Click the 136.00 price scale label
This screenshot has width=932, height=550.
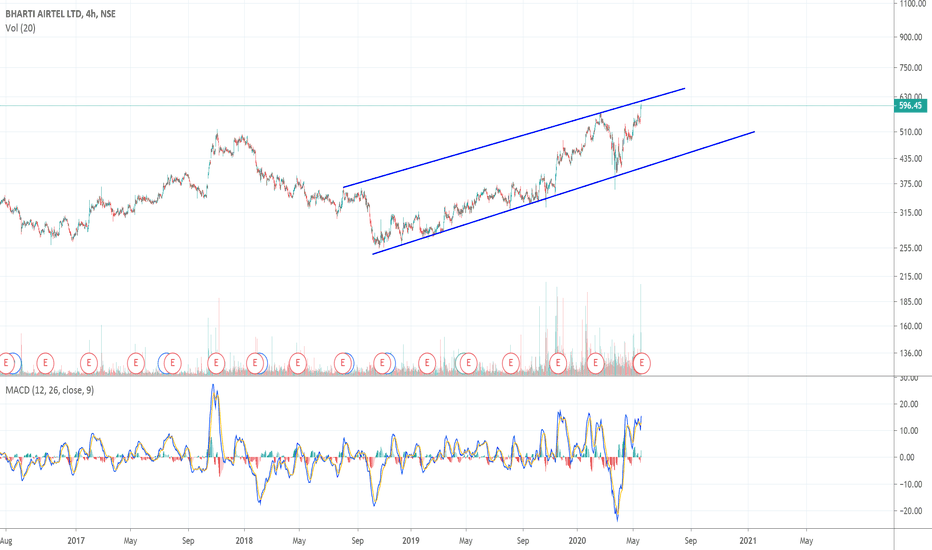(911, 353)
